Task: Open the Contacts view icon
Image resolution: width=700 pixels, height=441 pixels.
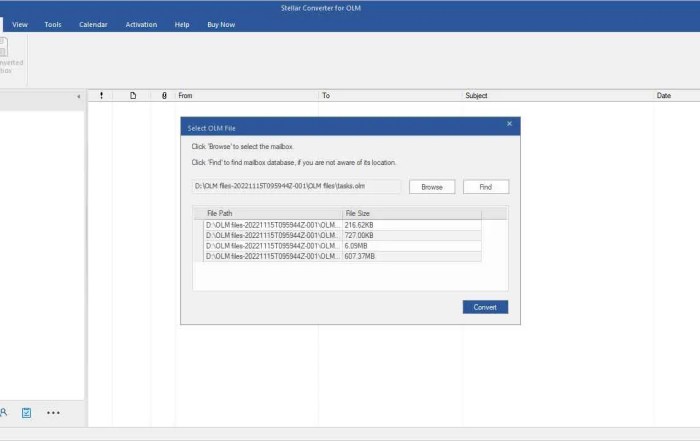Action: click(4, 413)
